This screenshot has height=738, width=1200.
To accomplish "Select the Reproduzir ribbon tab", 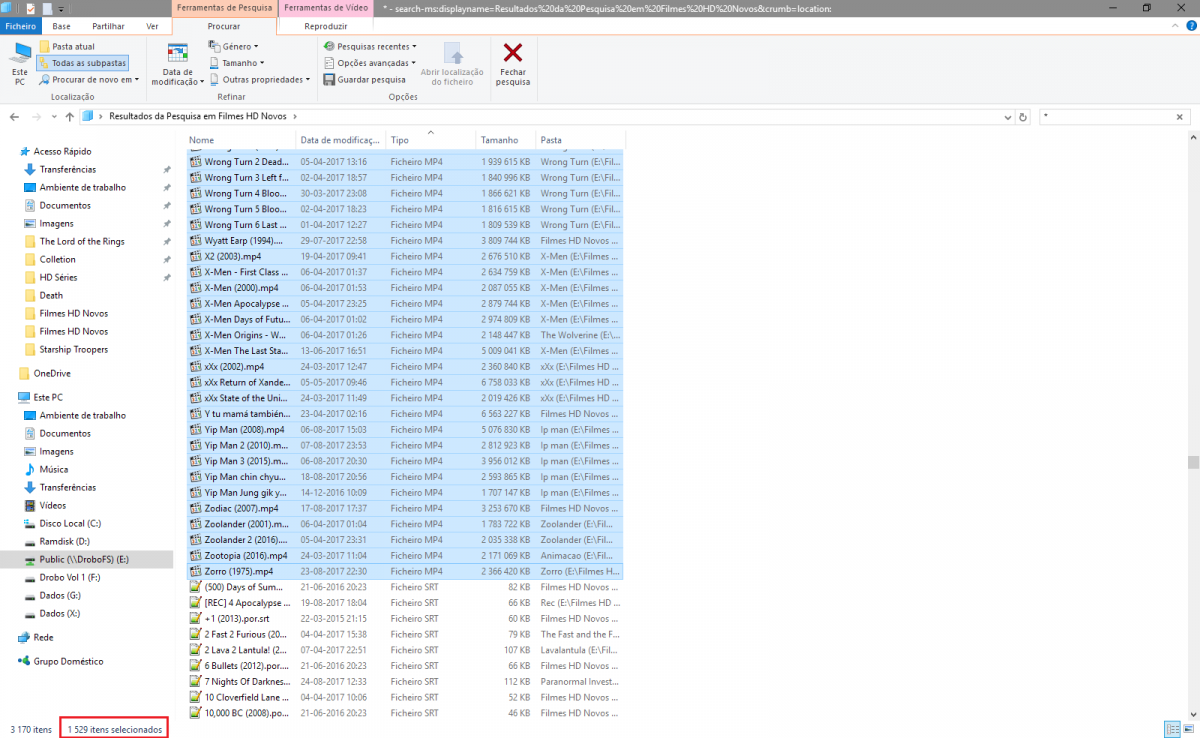I will pyautogui.click(x=326, y=26).
